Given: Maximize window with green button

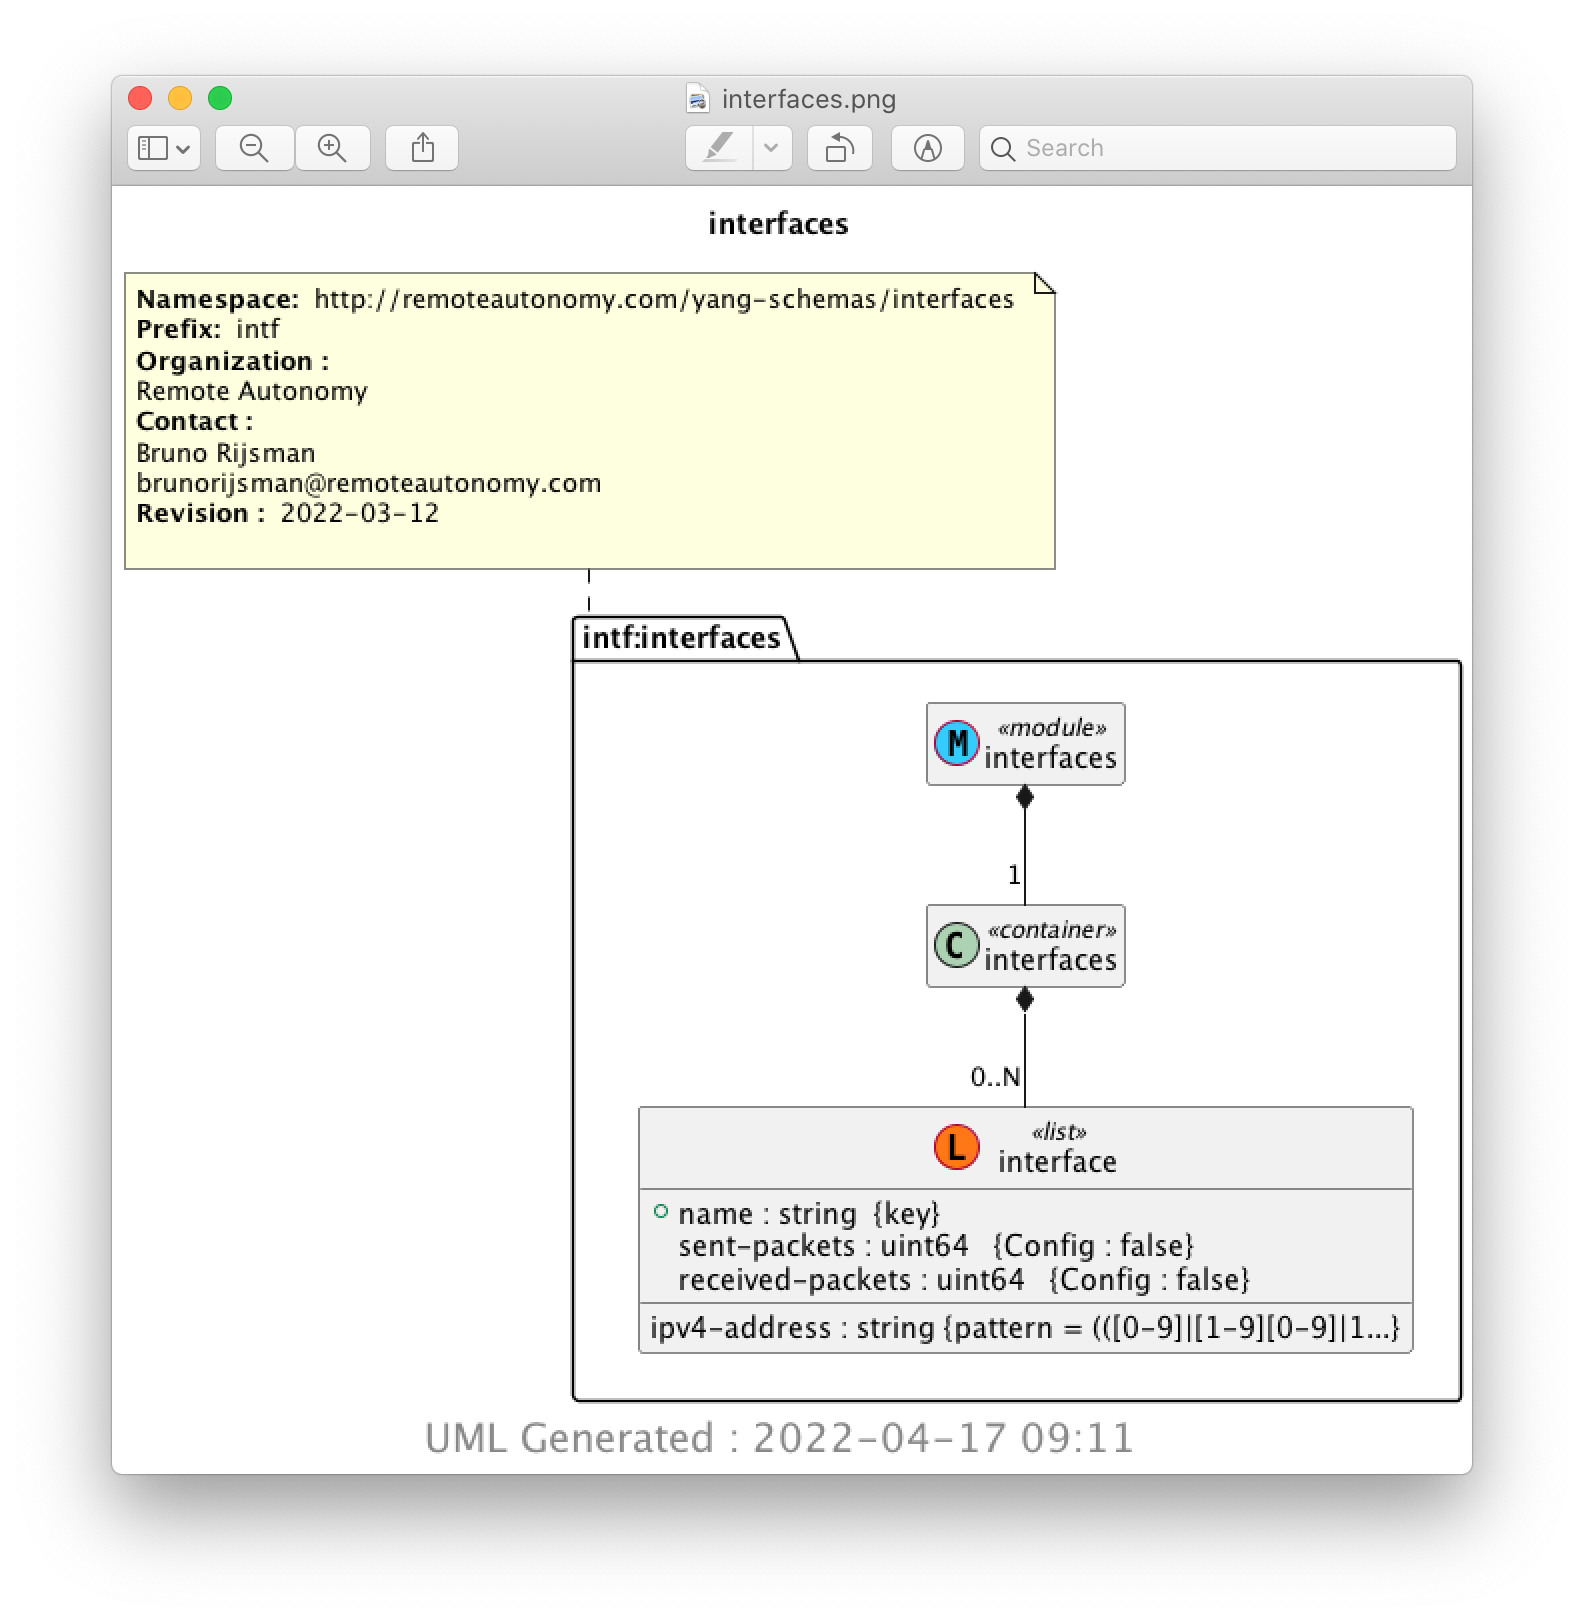Looking at the screenshot, I should point(220,98).
